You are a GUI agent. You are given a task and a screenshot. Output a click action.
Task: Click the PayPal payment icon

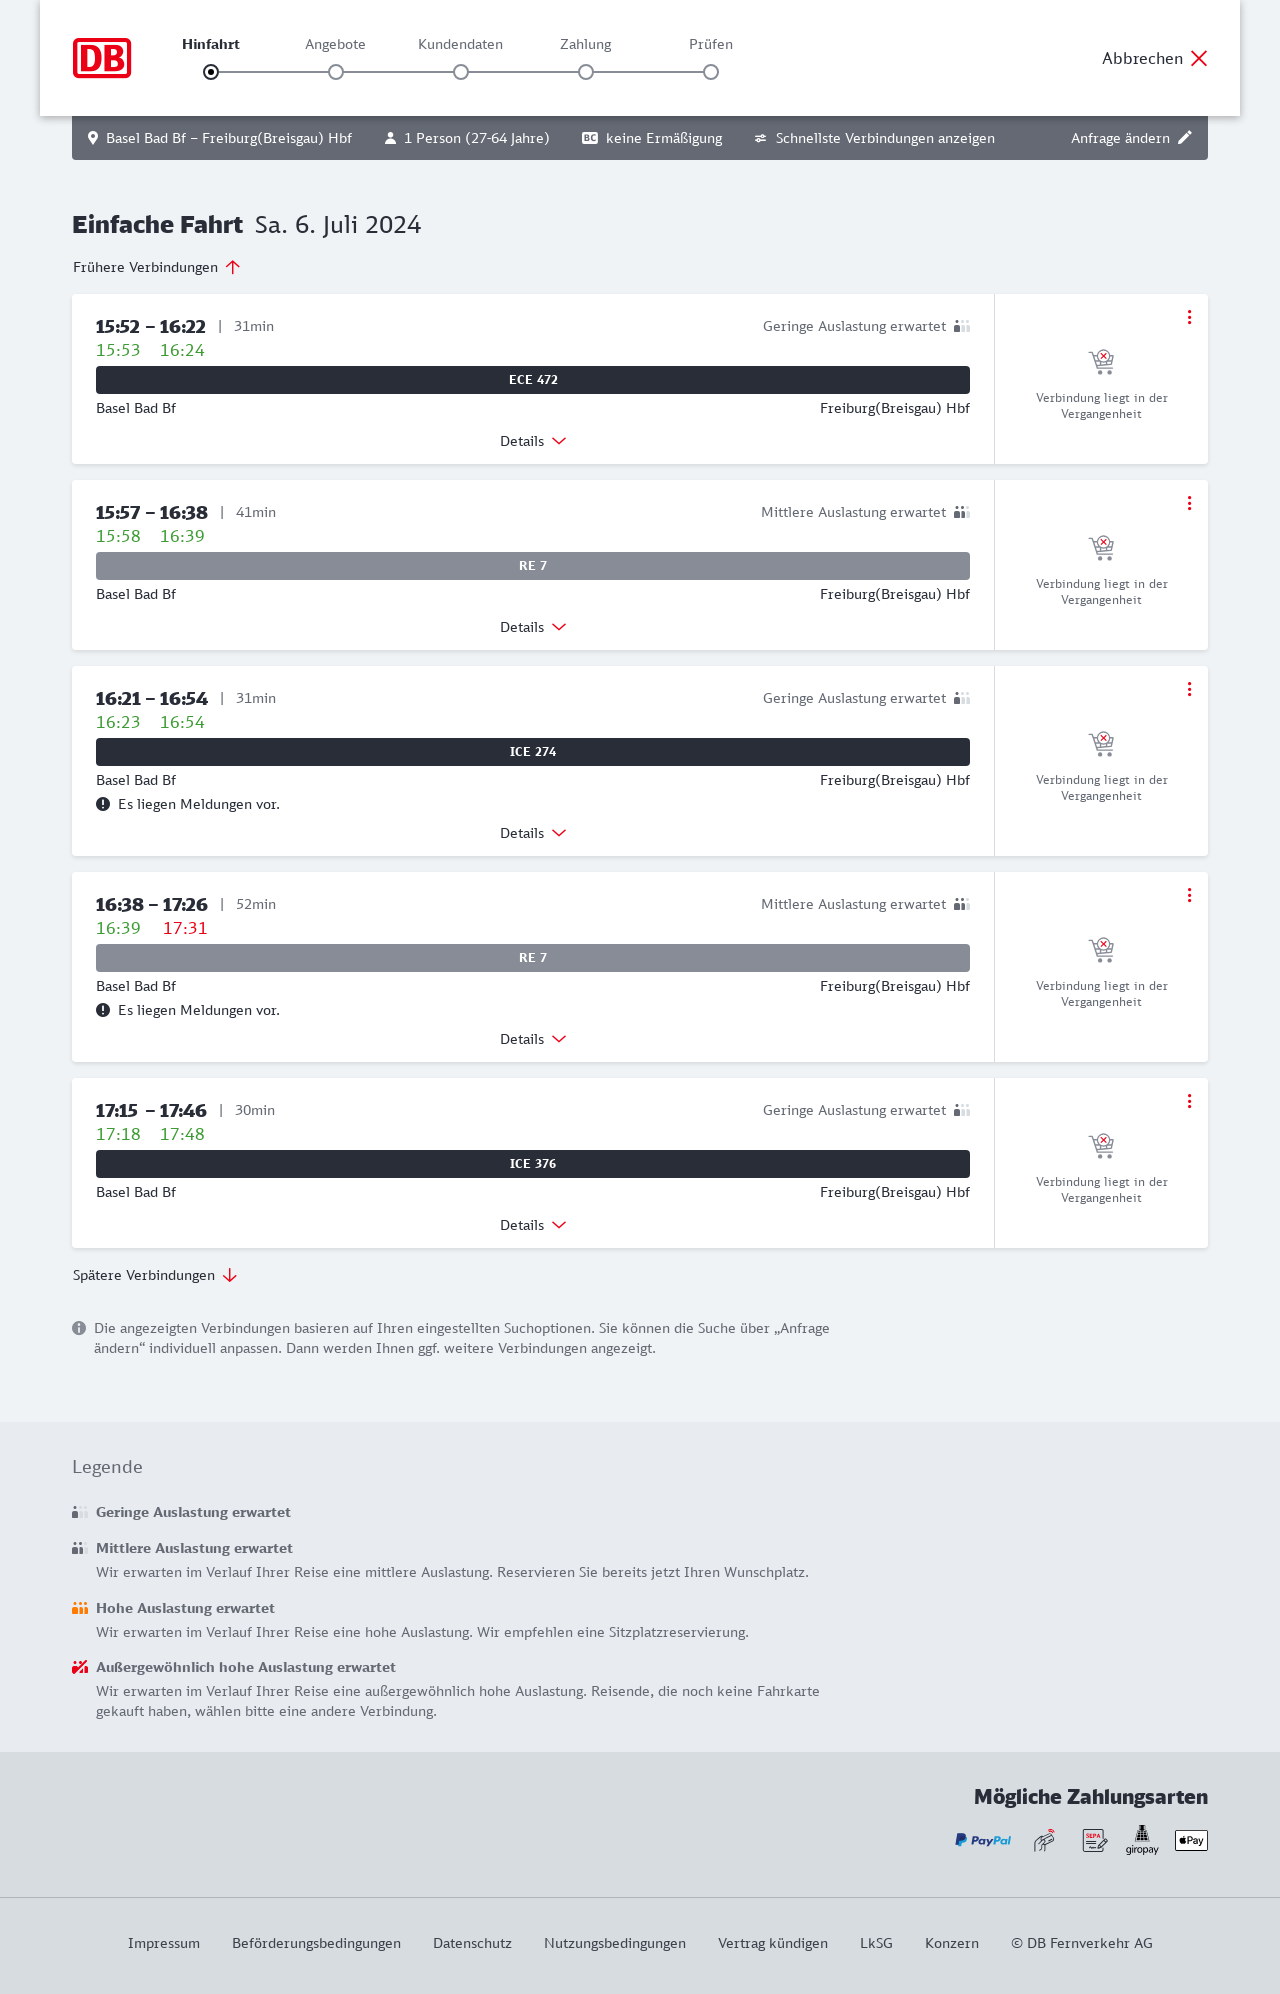click(x=983, y=1840)
